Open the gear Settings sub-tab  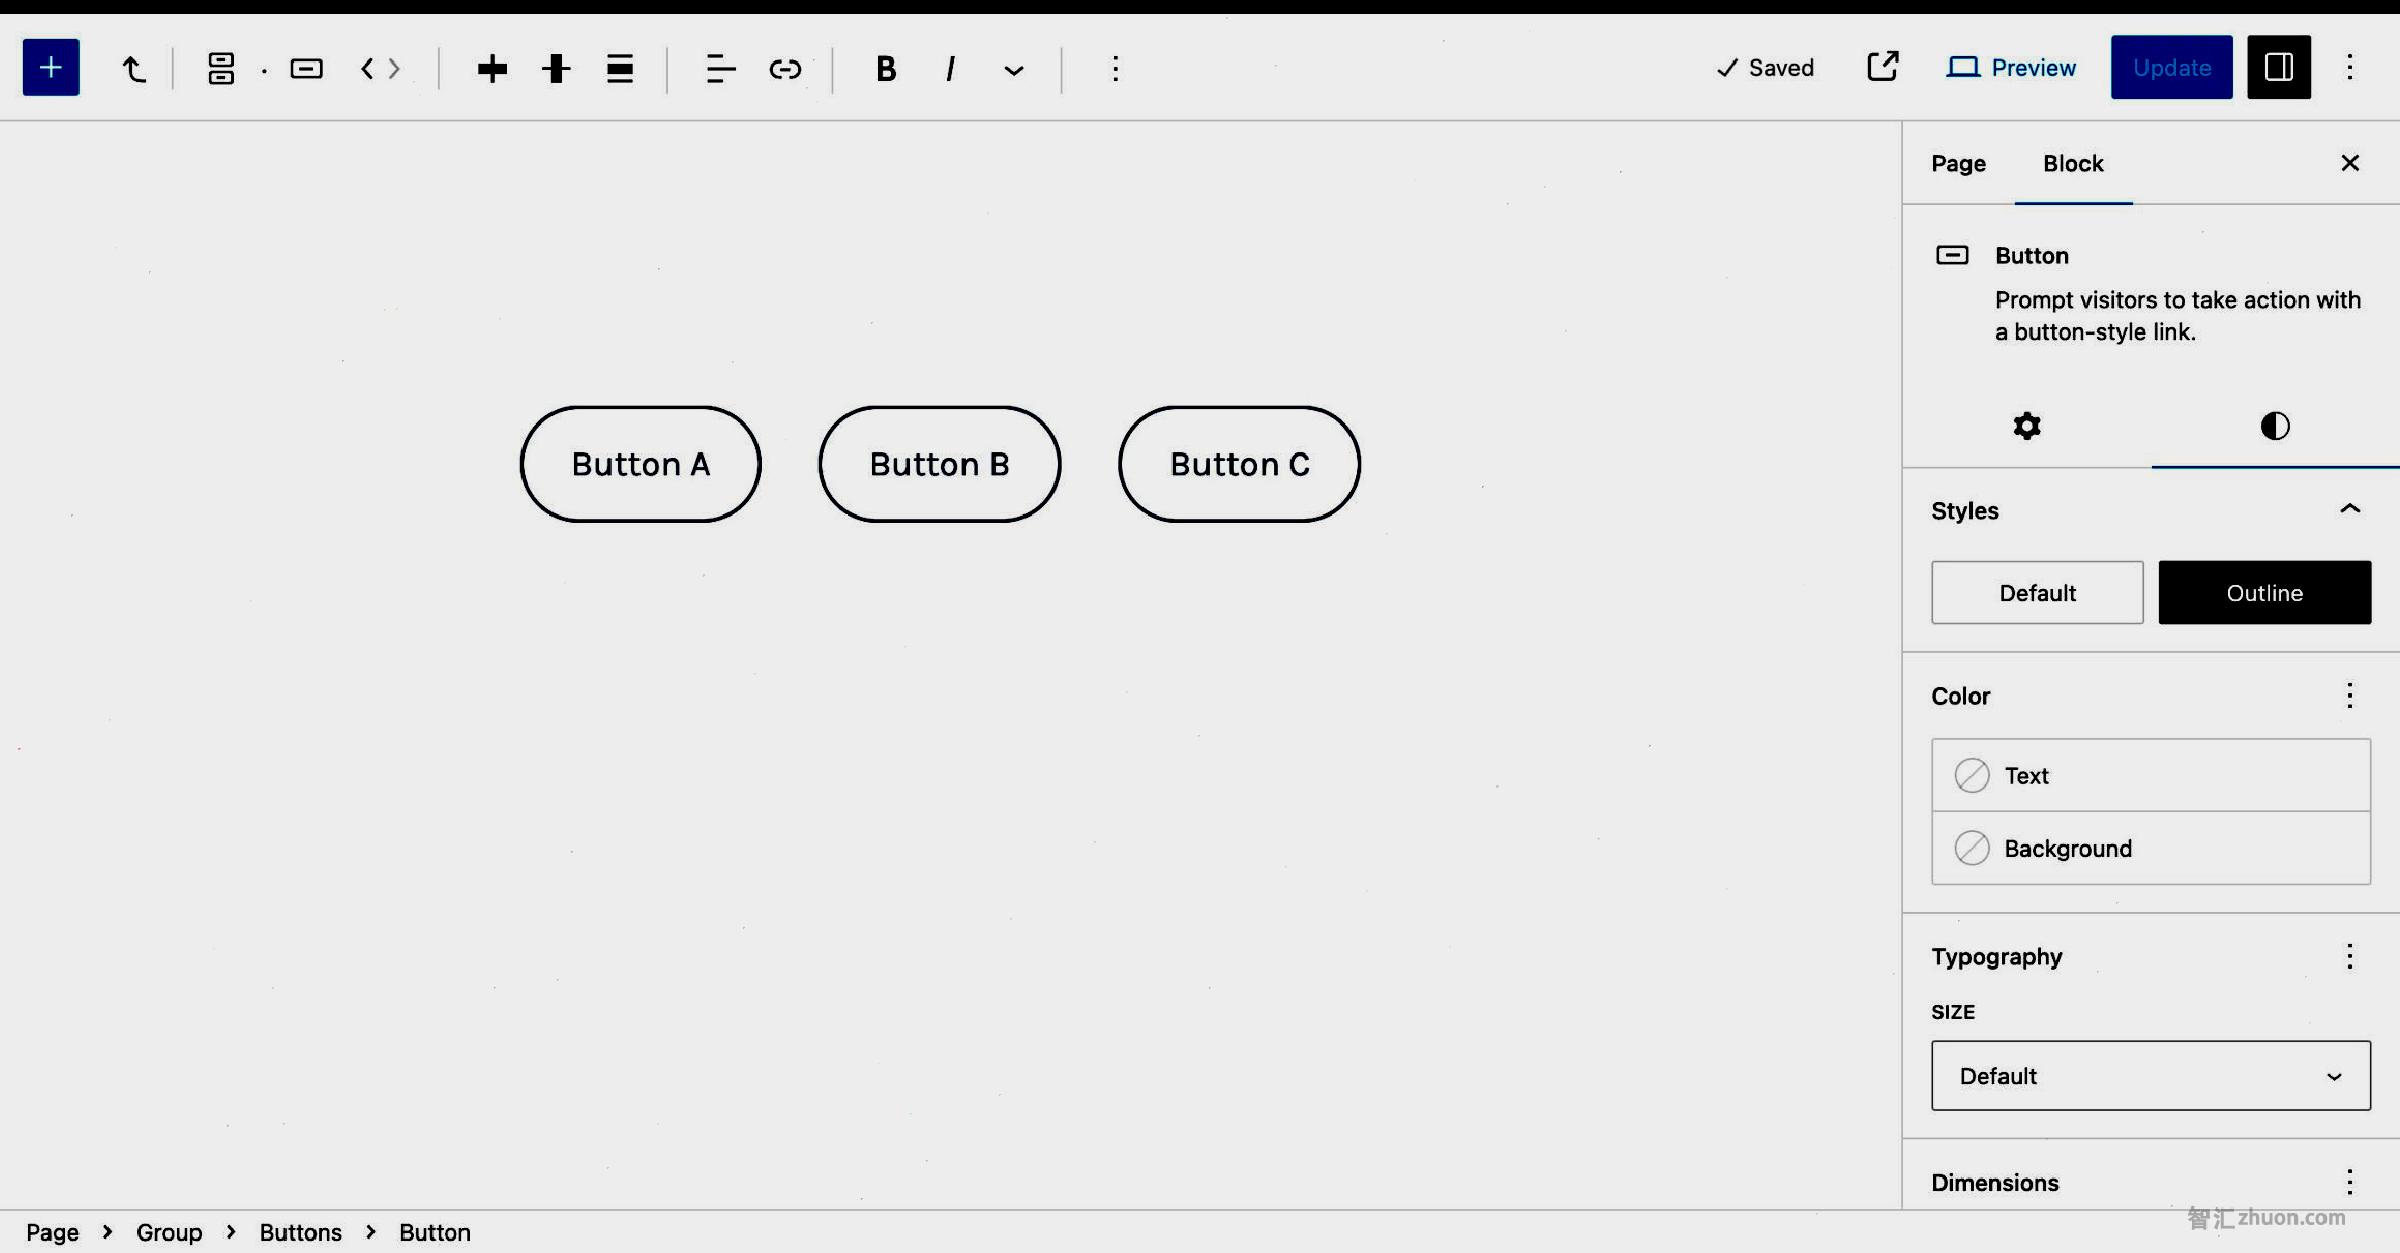pos(2027,426)
